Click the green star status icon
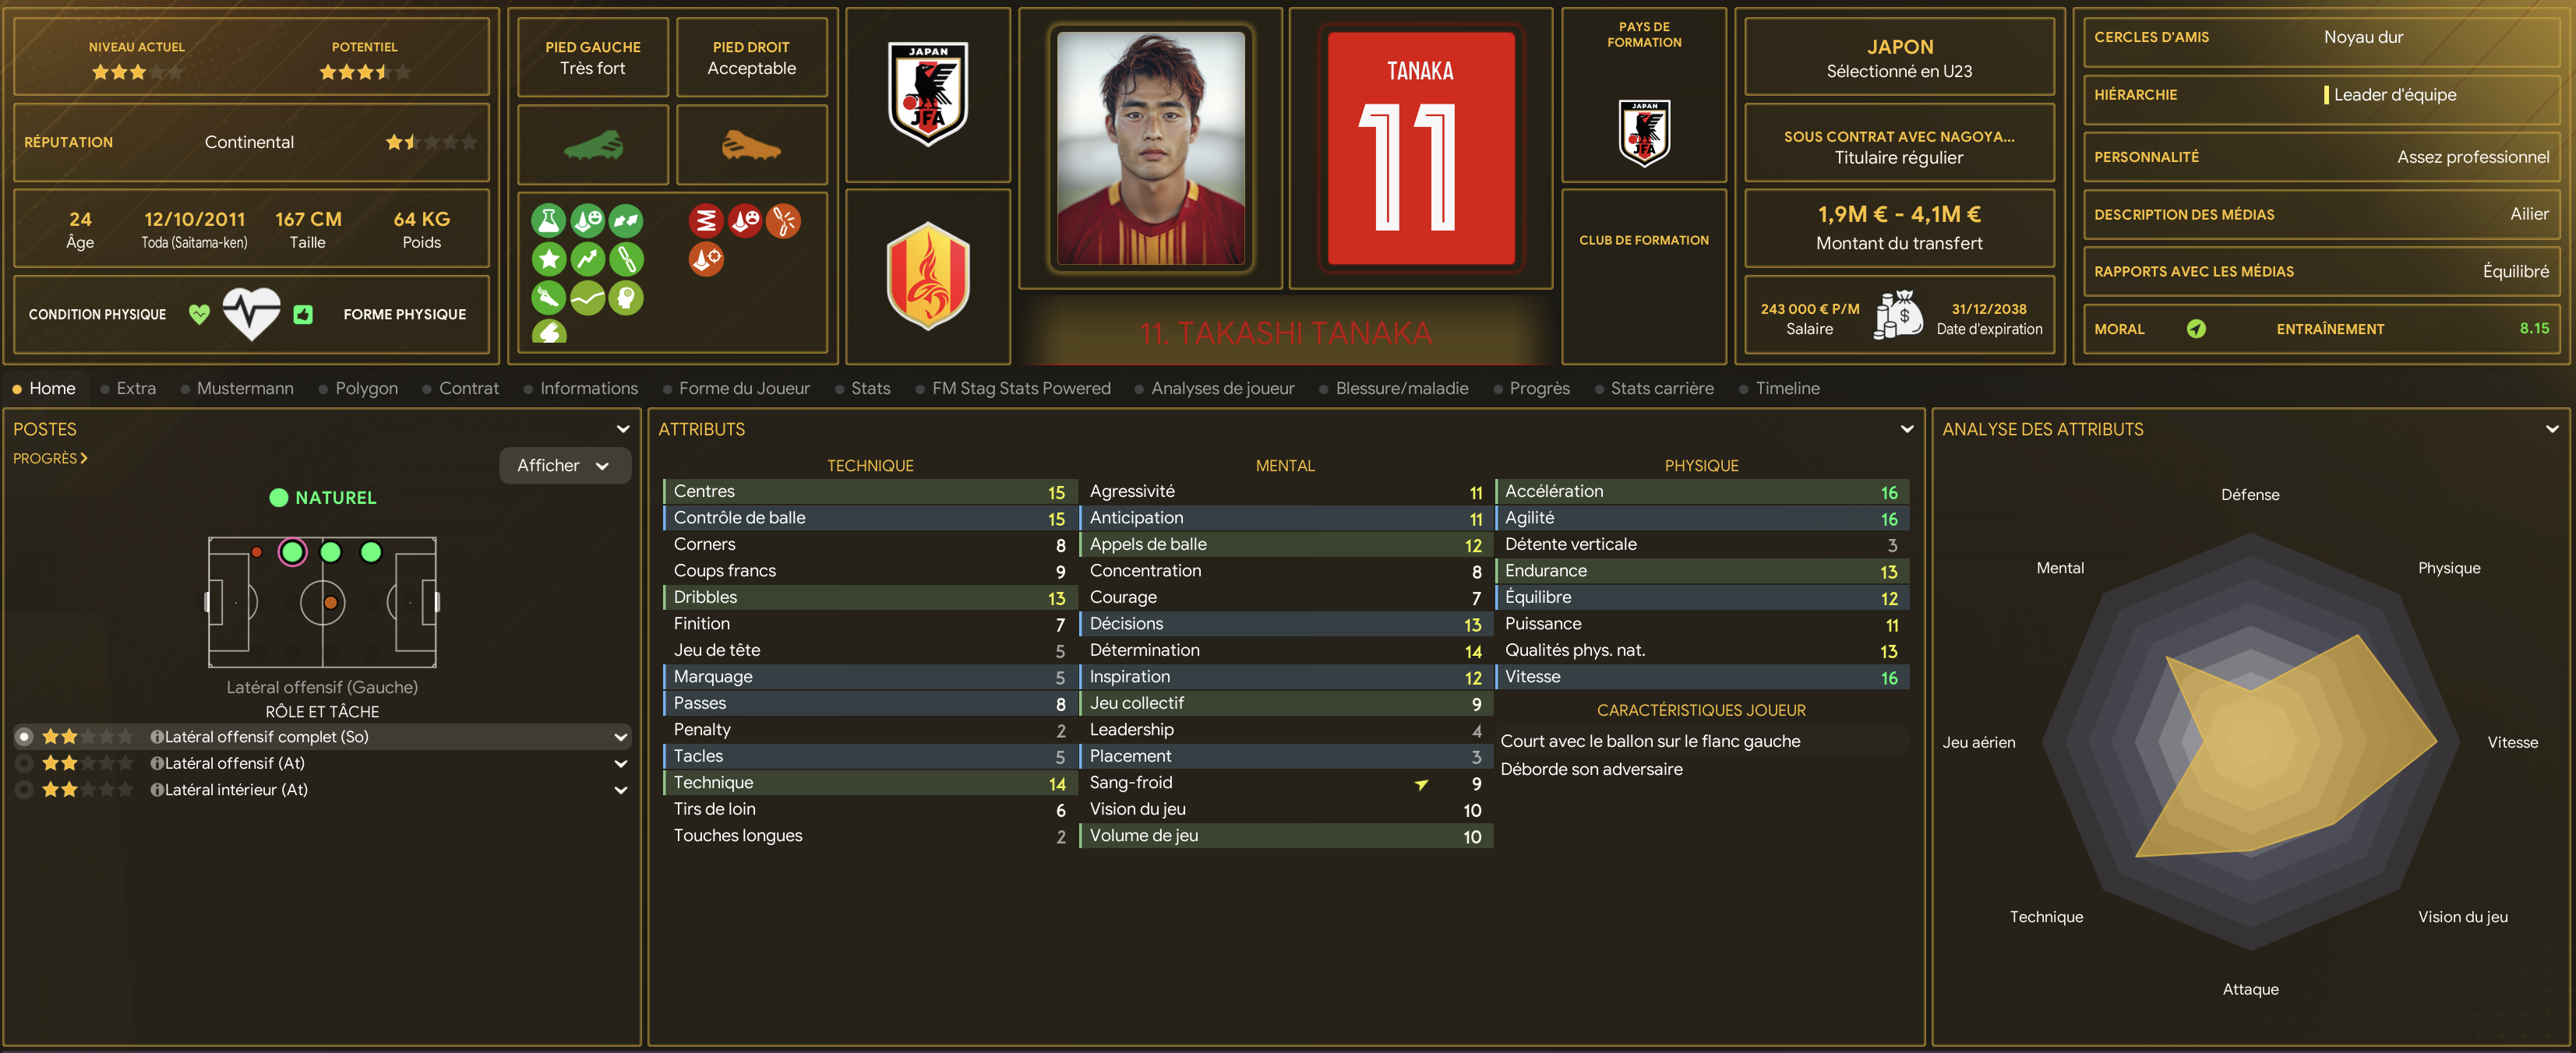The image size is (2576, 1053). pos(548,259)
